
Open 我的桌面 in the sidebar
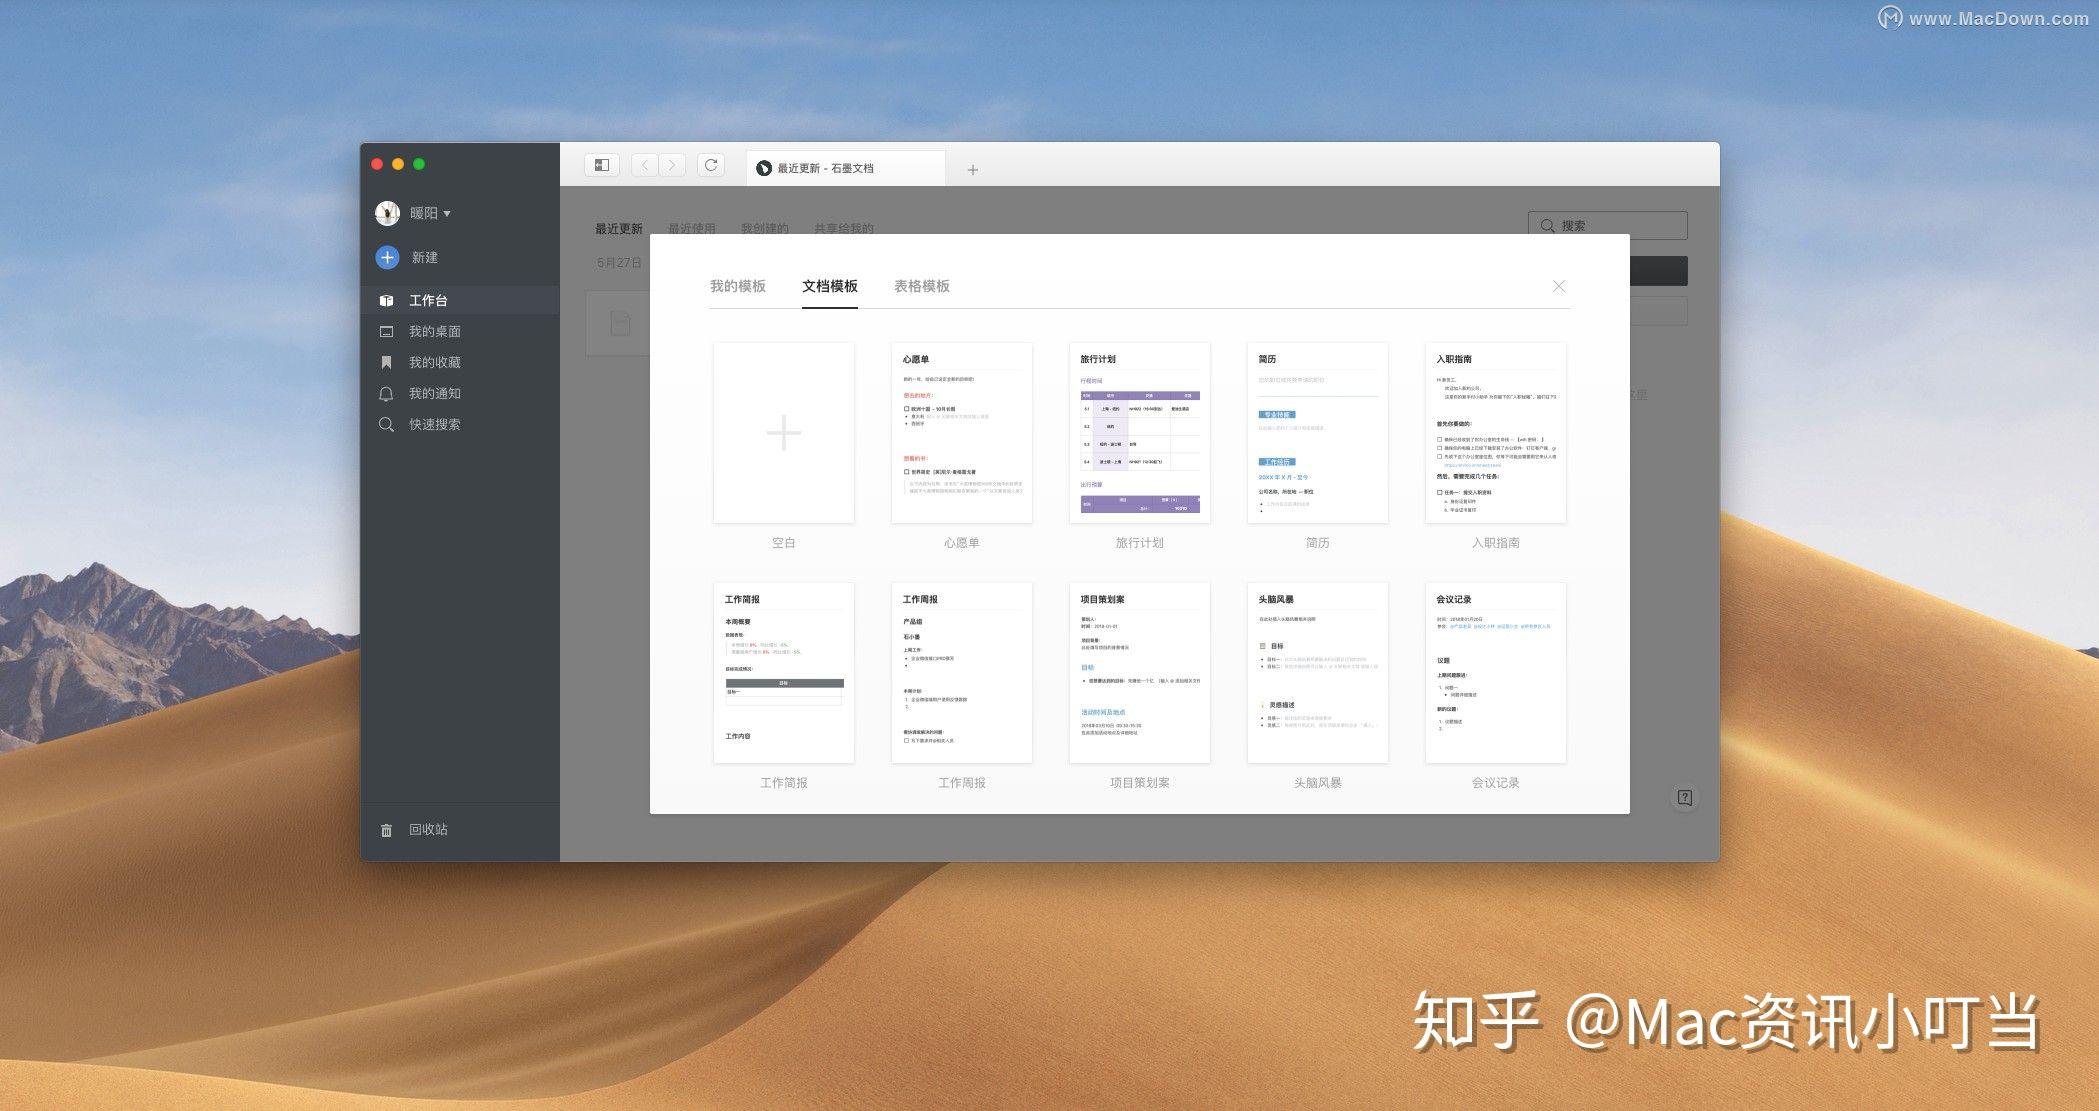point(460,331)
